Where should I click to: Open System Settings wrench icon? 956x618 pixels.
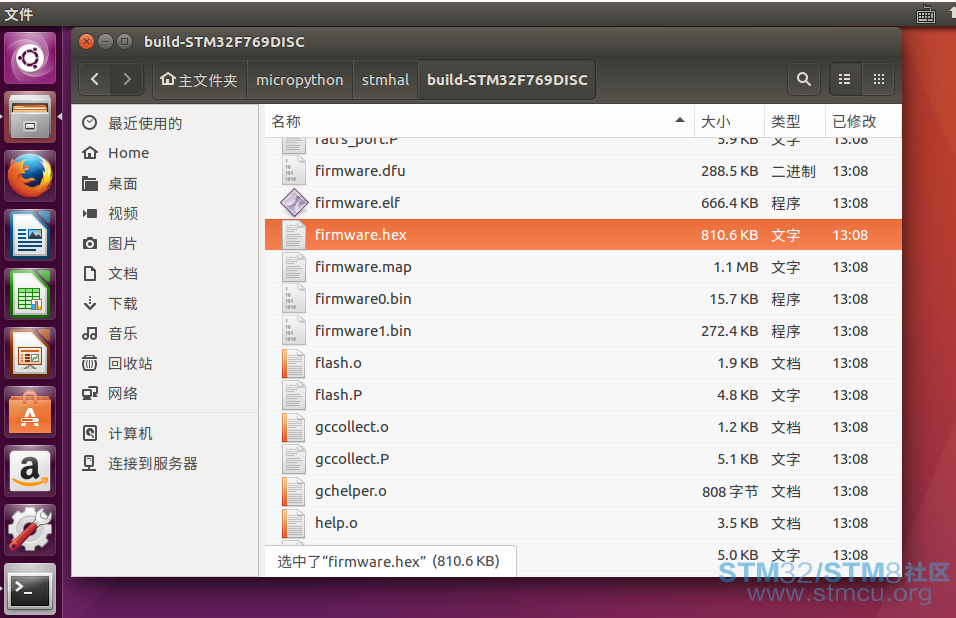pos(30,530)
